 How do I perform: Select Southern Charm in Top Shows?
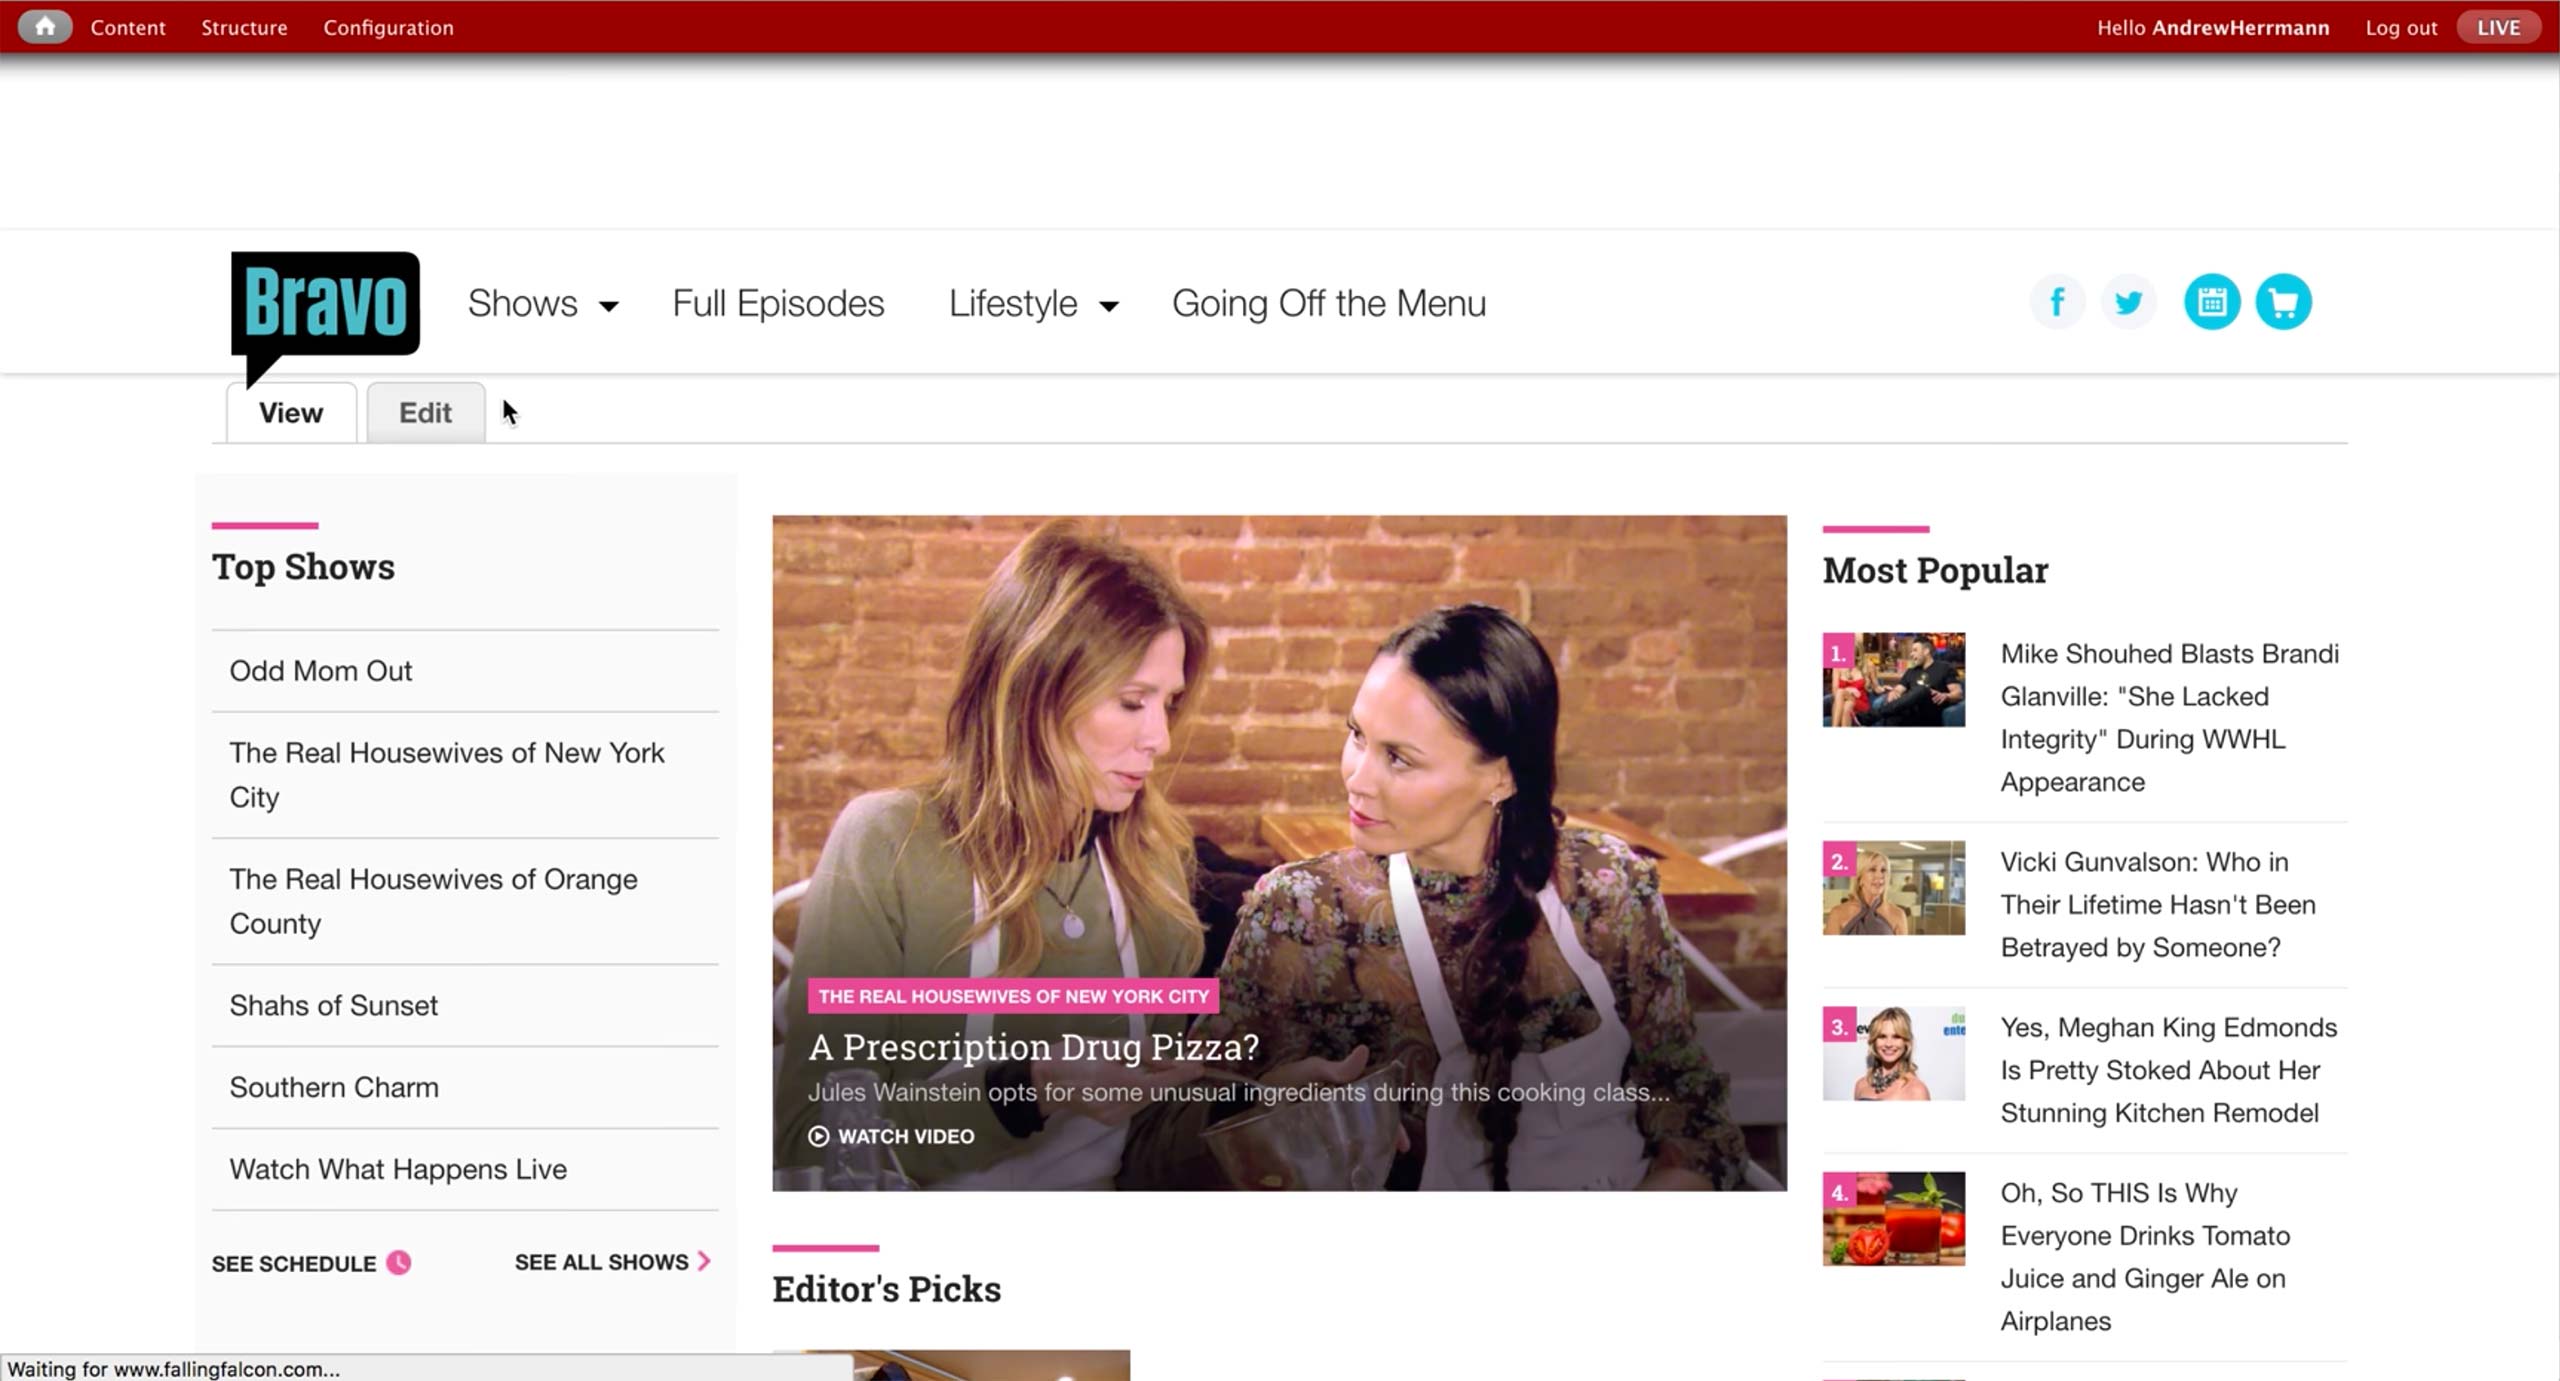coord(334,1087)
